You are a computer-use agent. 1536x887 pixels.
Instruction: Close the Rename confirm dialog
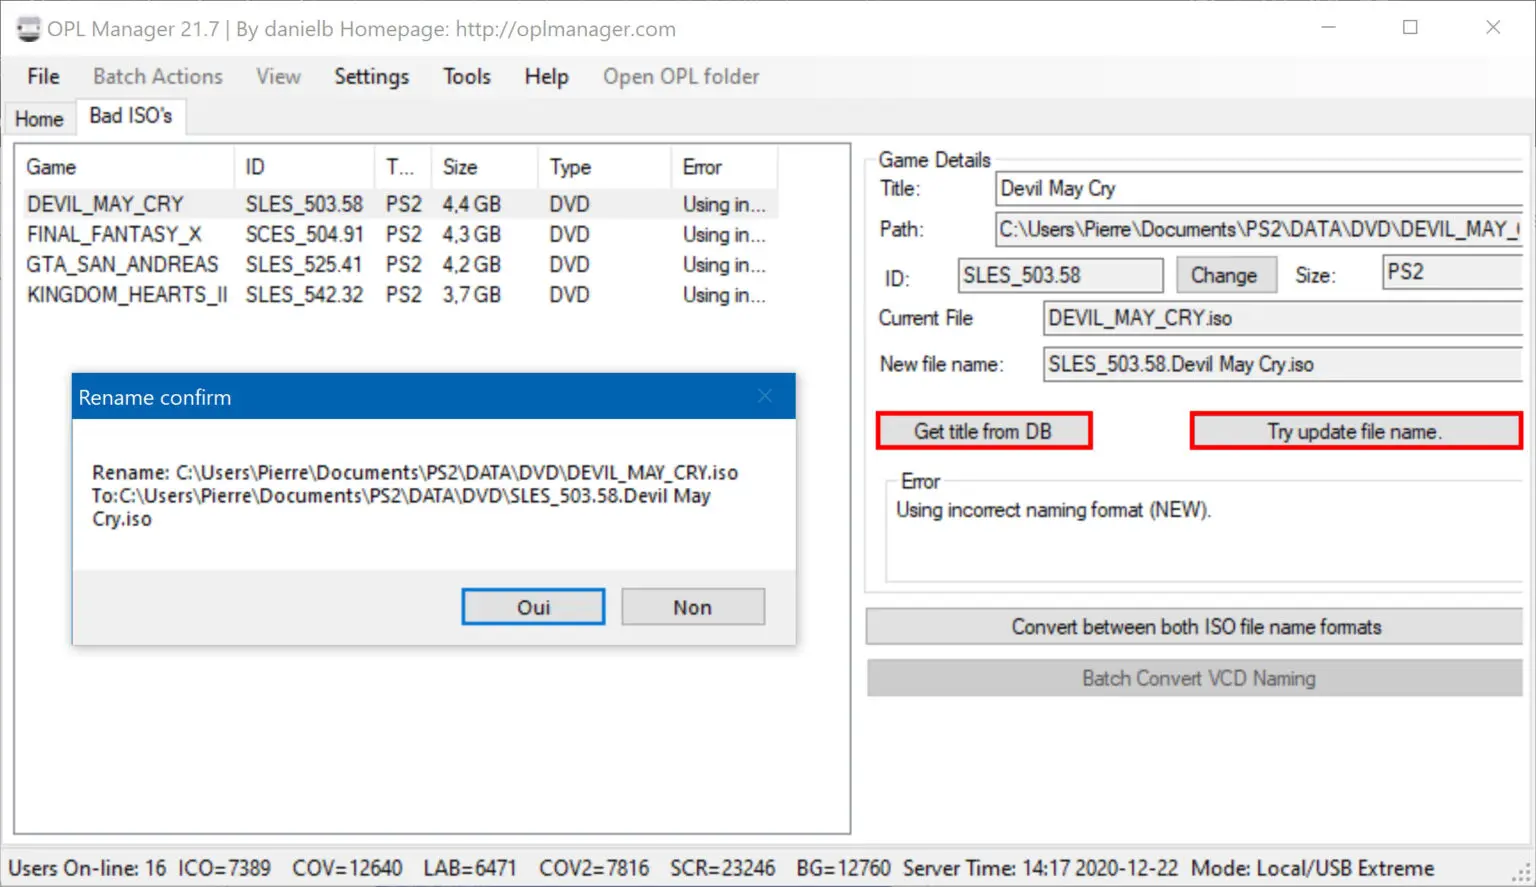pyautogui.click(x=765, y=397)
